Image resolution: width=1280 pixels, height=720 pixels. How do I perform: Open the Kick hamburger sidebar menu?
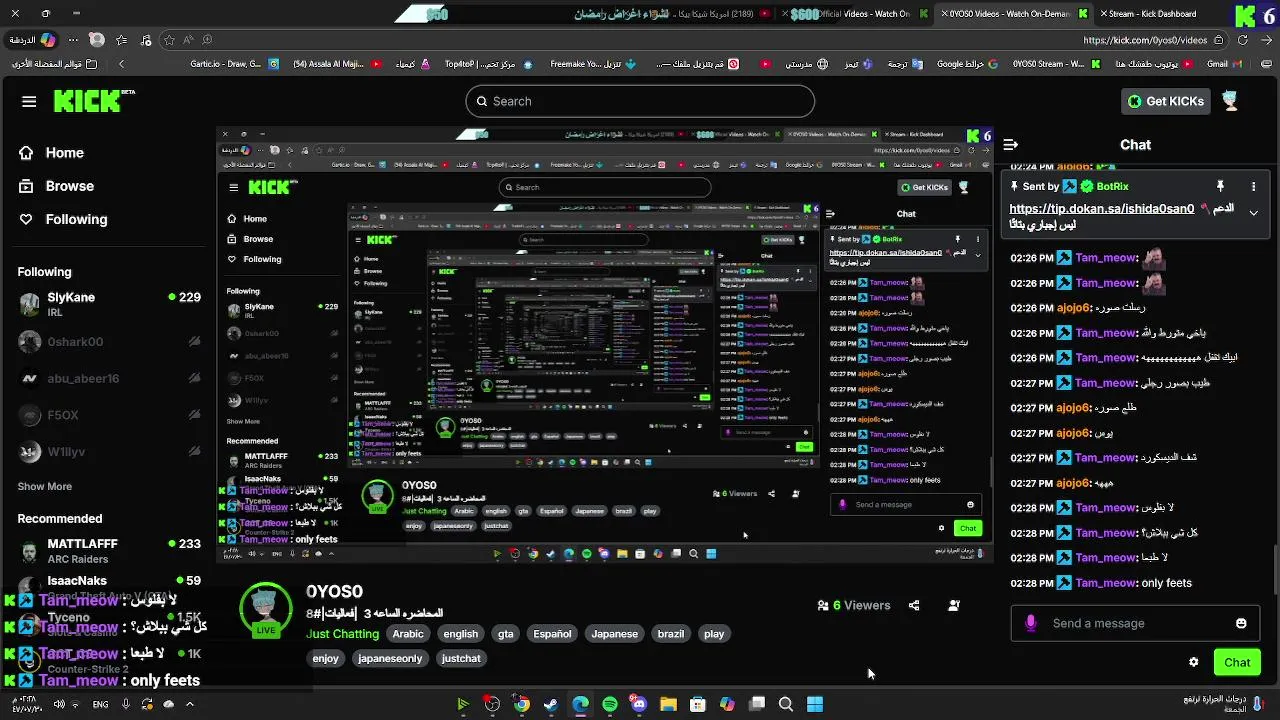coord(29,101)
